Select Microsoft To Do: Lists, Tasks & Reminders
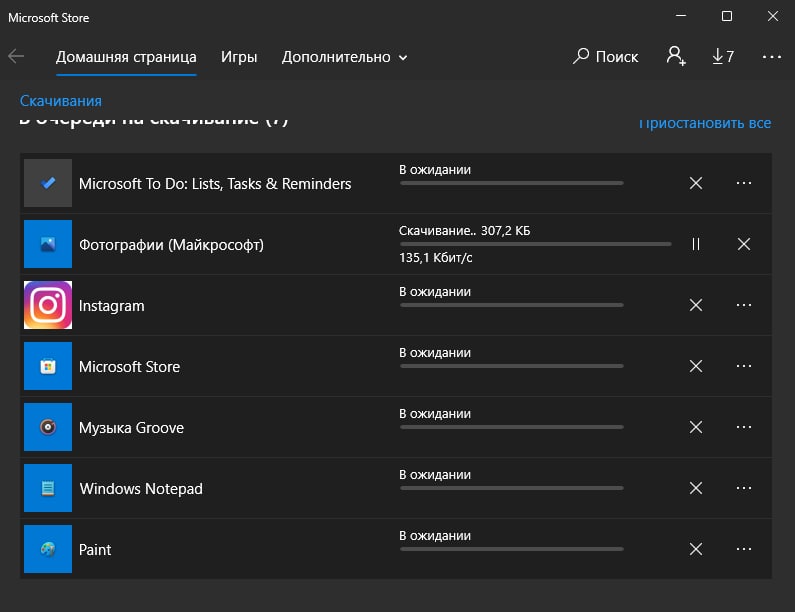This screenshot has height=612, width=795. [x=215, y=184]
